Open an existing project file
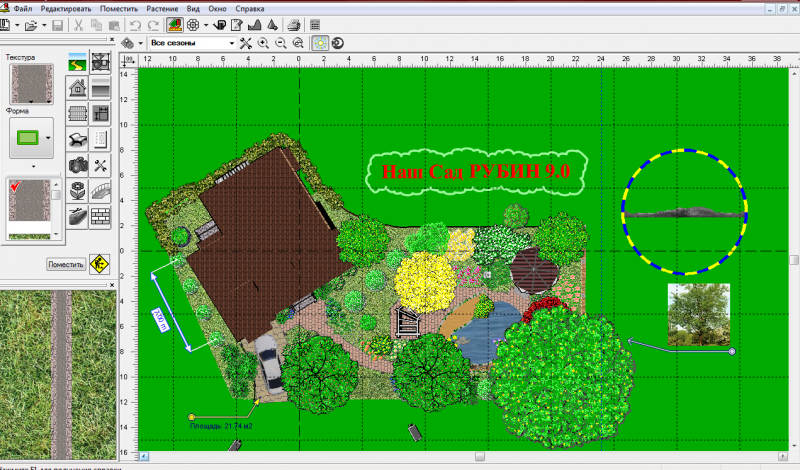This screenshot has height=470, width=800. point(31,24)
